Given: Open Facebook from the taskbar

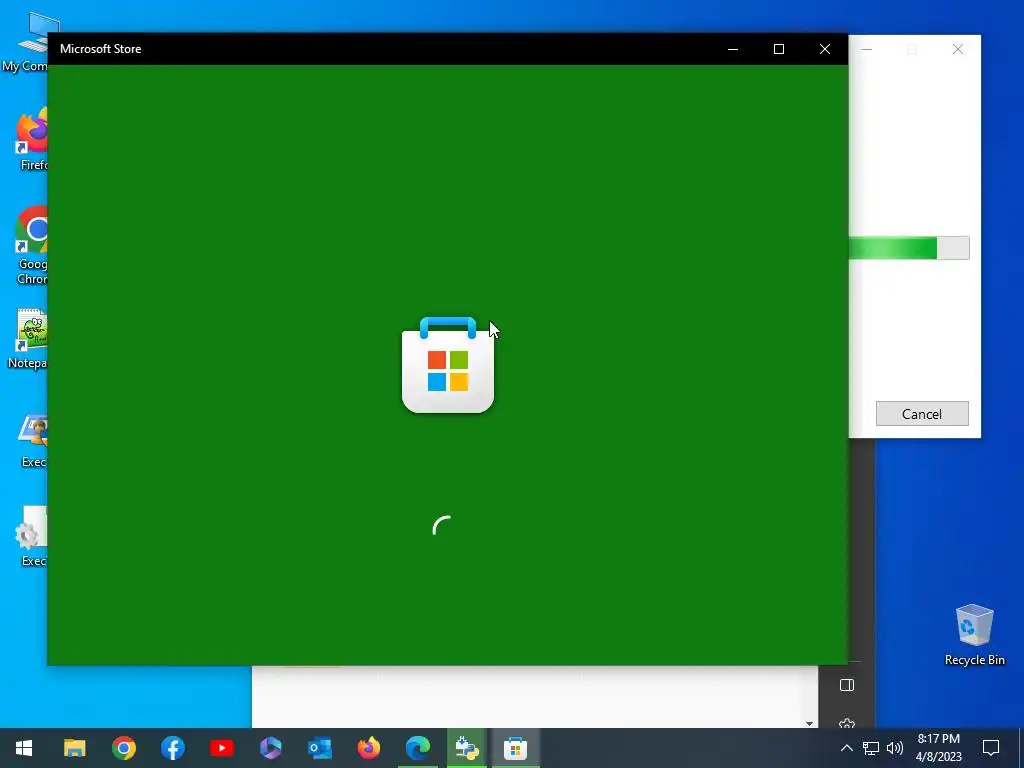Looking at the screenshot, I should pos(172,748).
